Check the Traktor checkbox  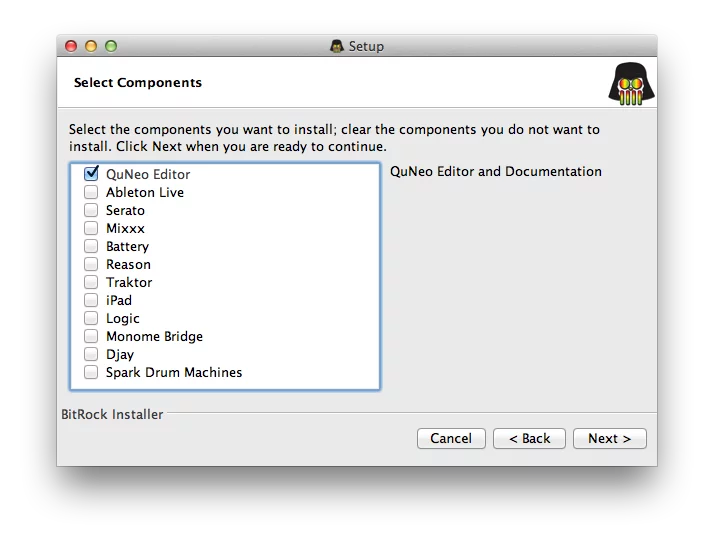[x=91, y=282]
